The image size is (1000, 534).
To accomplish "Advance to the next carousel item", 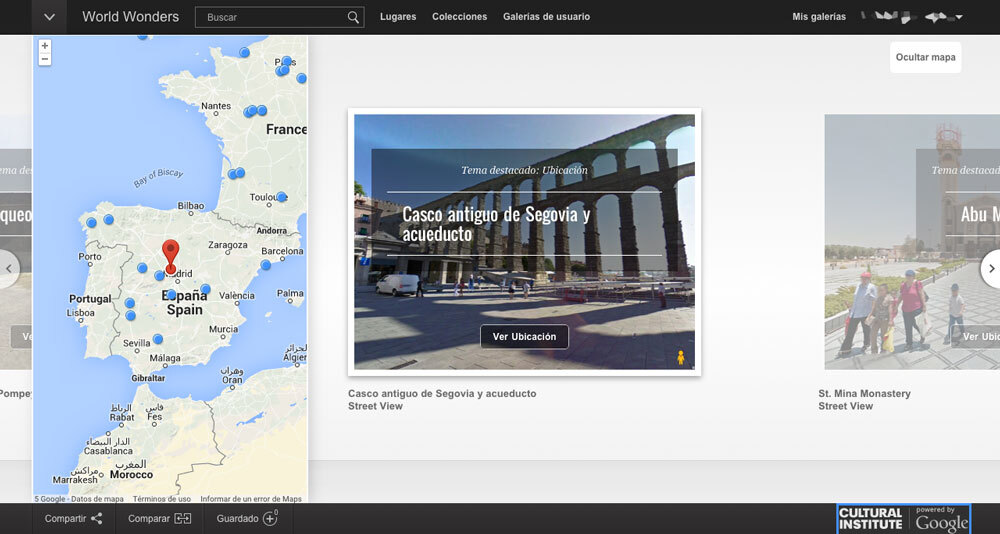I will tap(990, 268).
